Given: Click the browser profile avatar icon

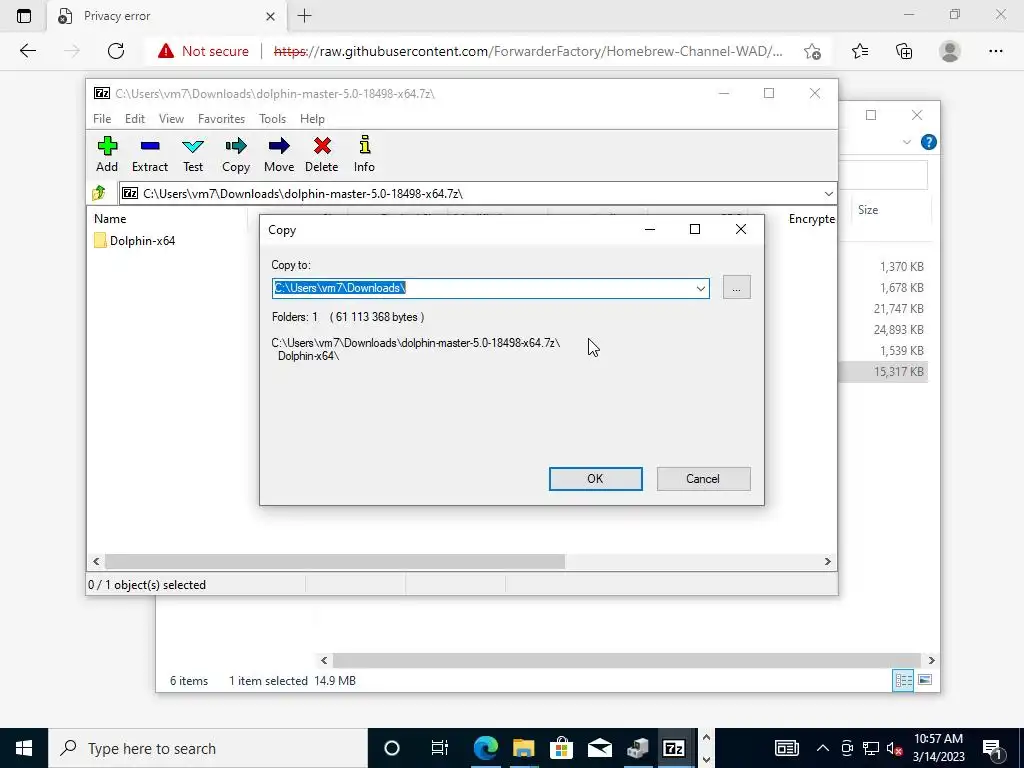Looking at the screenshot, I should coord(950,51).
